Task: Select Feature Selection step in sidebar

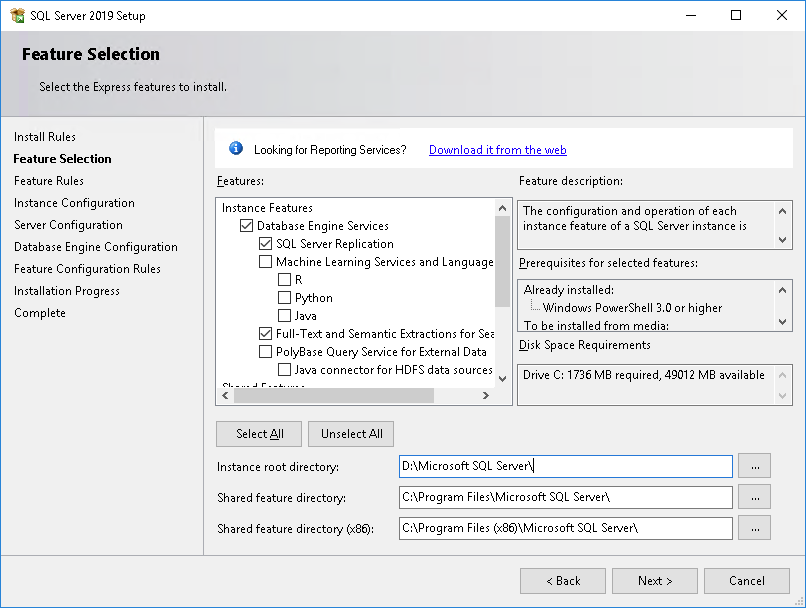Action: (62, 159)
